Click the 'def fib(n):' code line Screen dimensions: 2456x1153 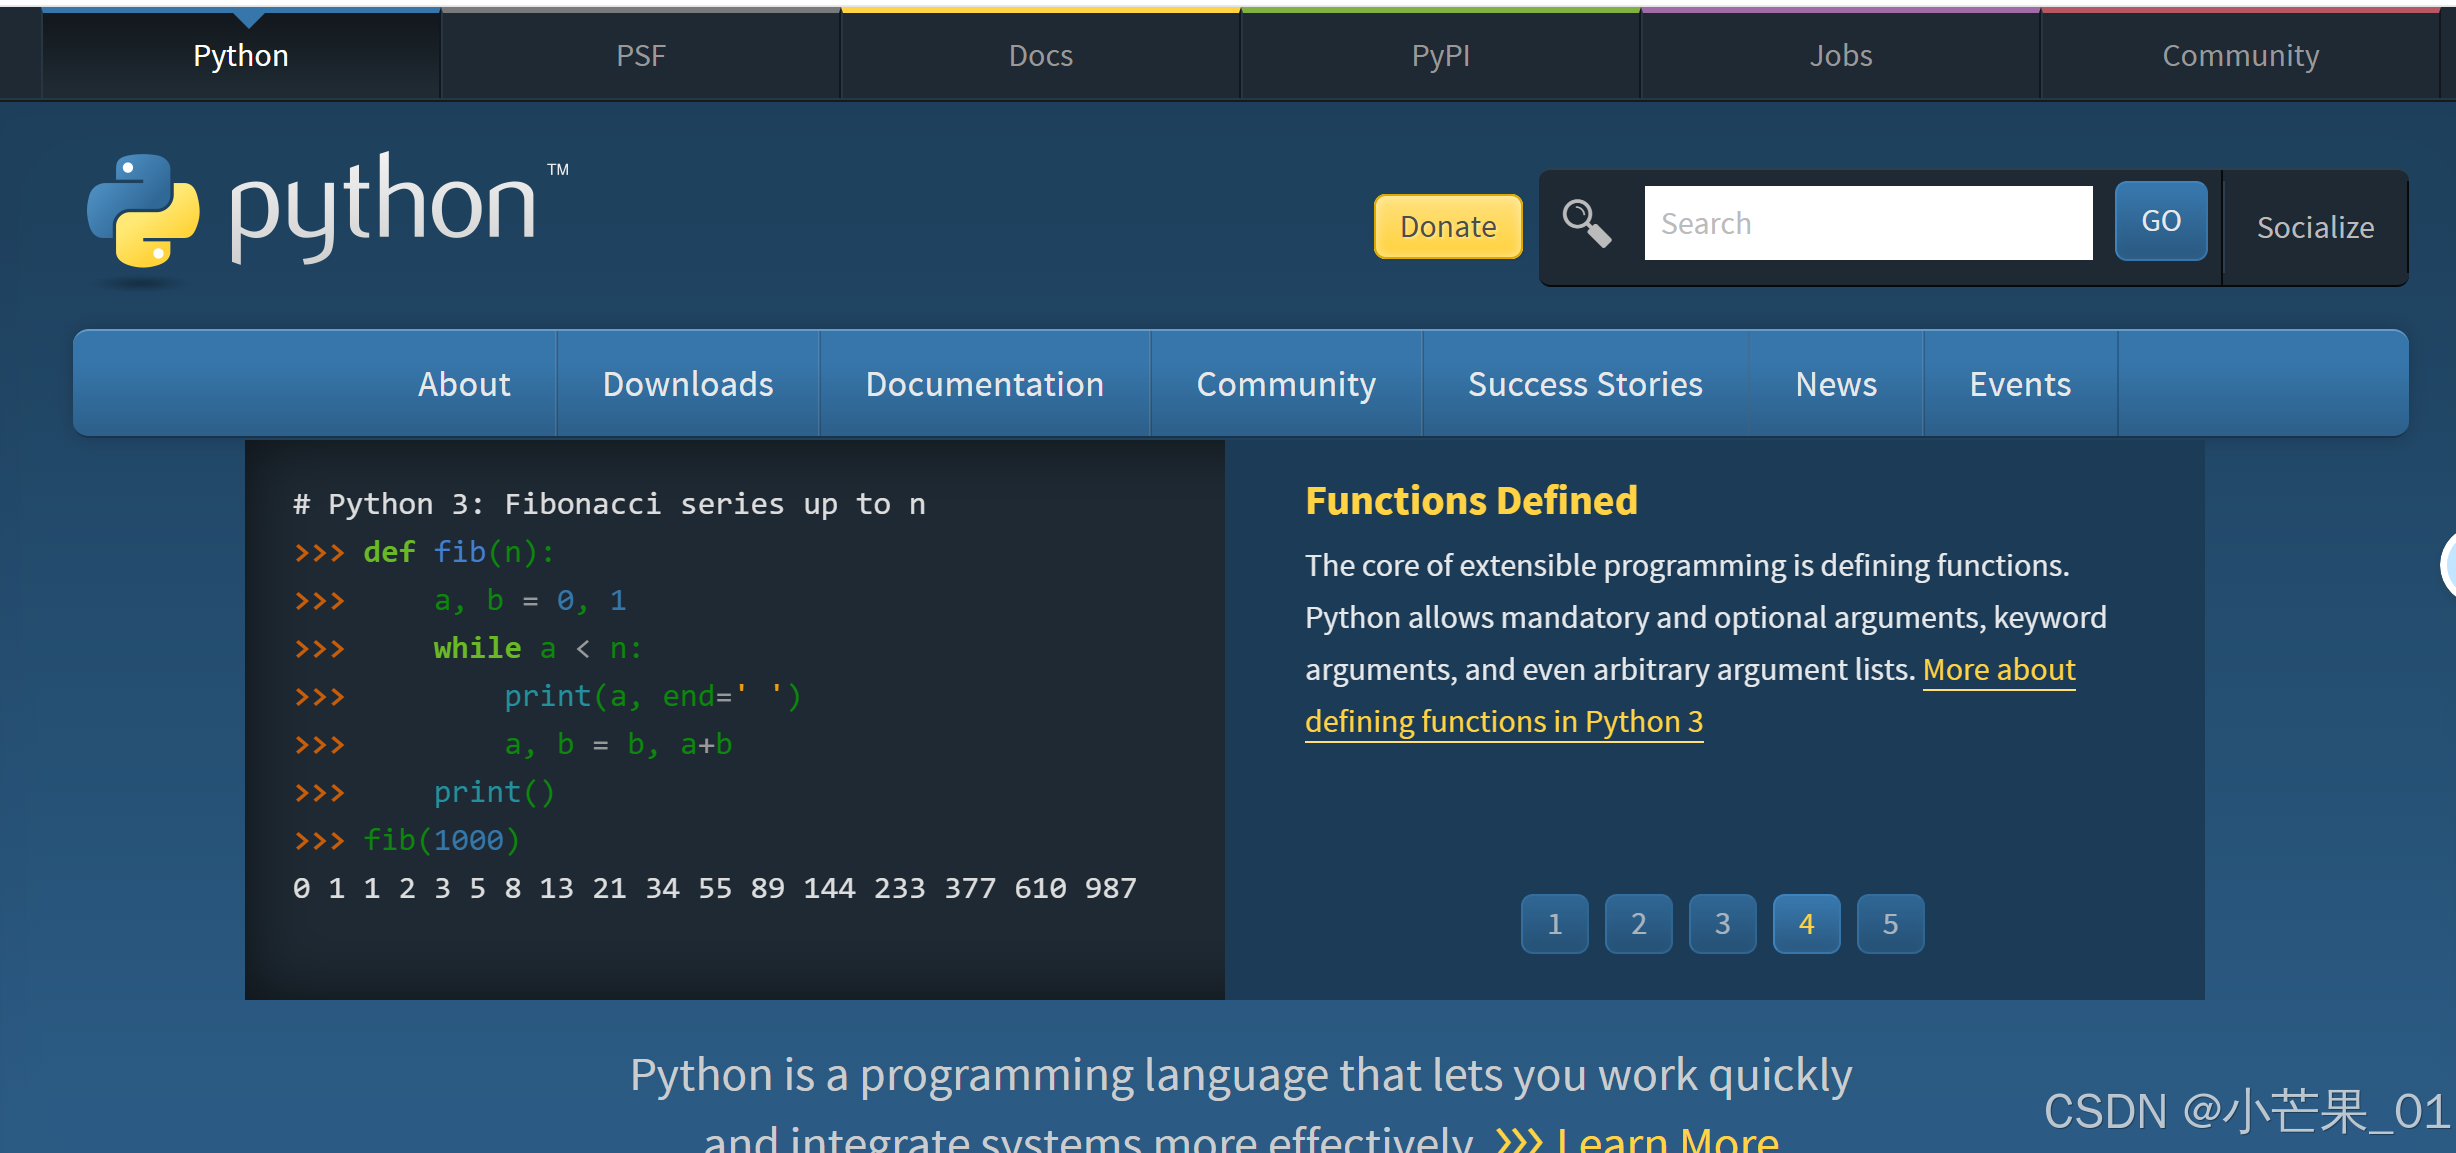point(424,552)
